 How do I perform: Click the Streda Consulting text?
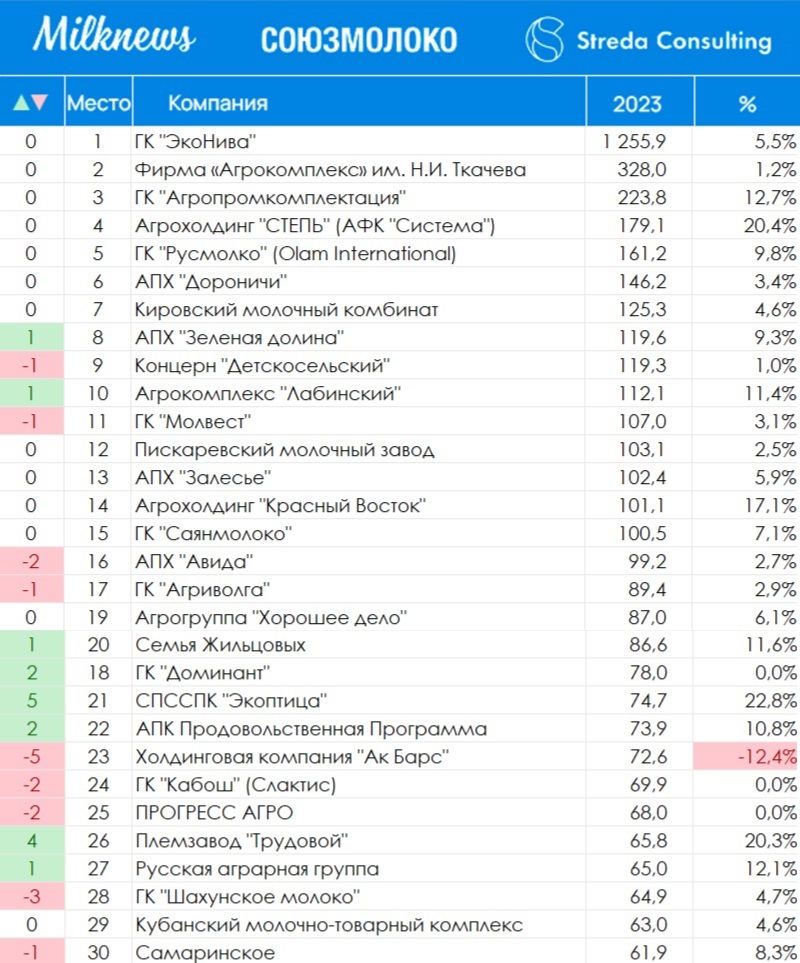pyautogui.click(x=674, y=41)
